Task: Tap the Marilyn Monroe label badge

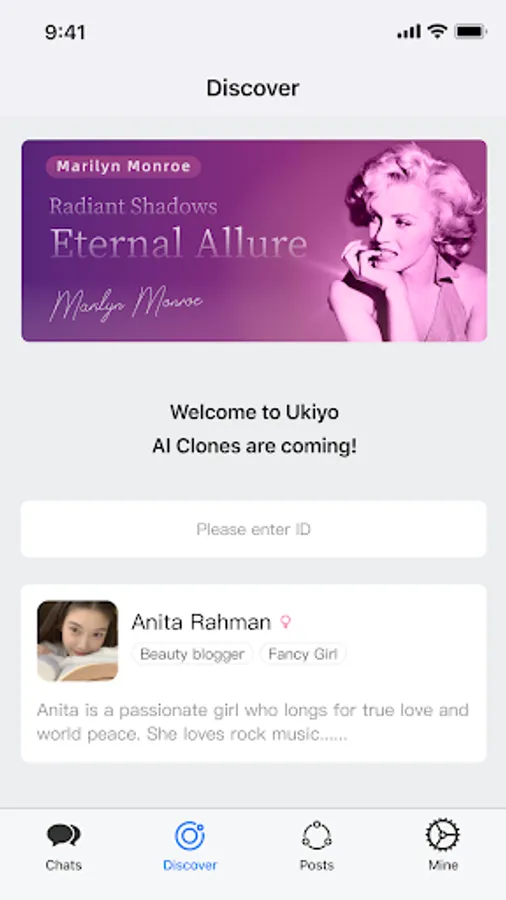Action: click(123, 166)
